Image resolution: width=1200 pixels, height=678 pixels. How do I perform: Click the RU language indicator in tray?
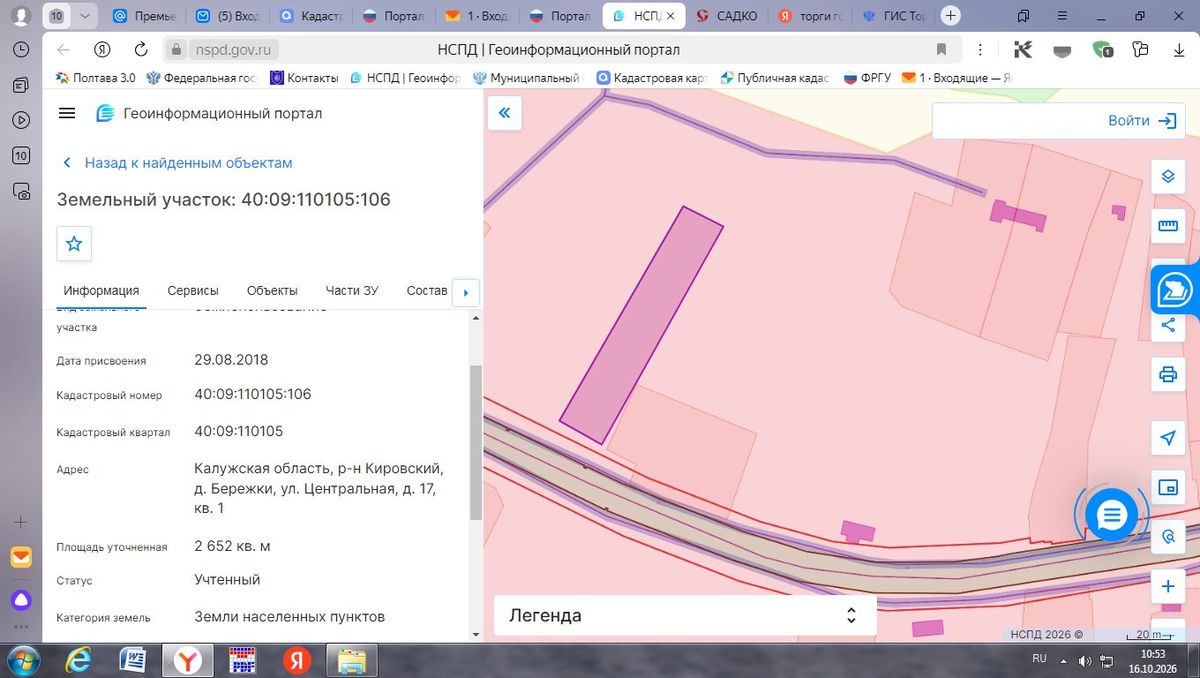(x=1039, y=659)
